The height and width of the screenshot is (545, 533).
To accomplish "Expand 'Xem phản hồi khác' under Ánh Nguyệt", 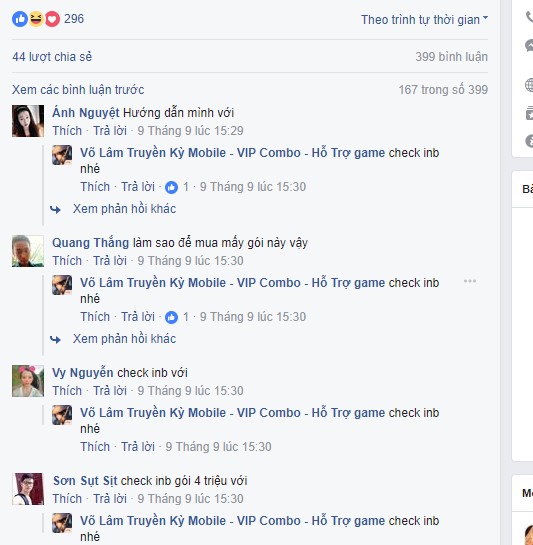I will (x=124, y=209).
